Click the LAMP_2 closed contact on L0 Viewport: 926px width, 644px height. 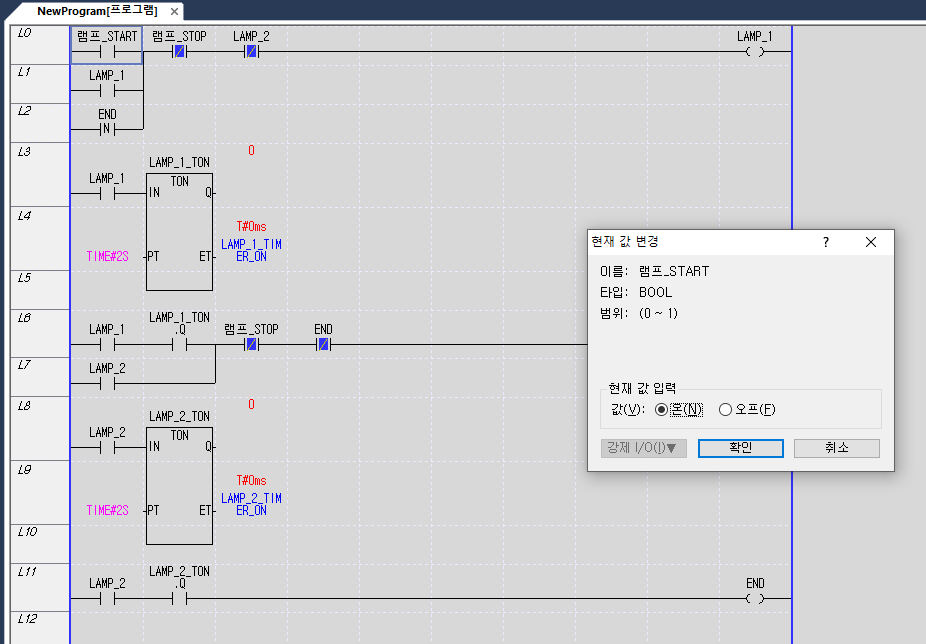tap(252, 51)
